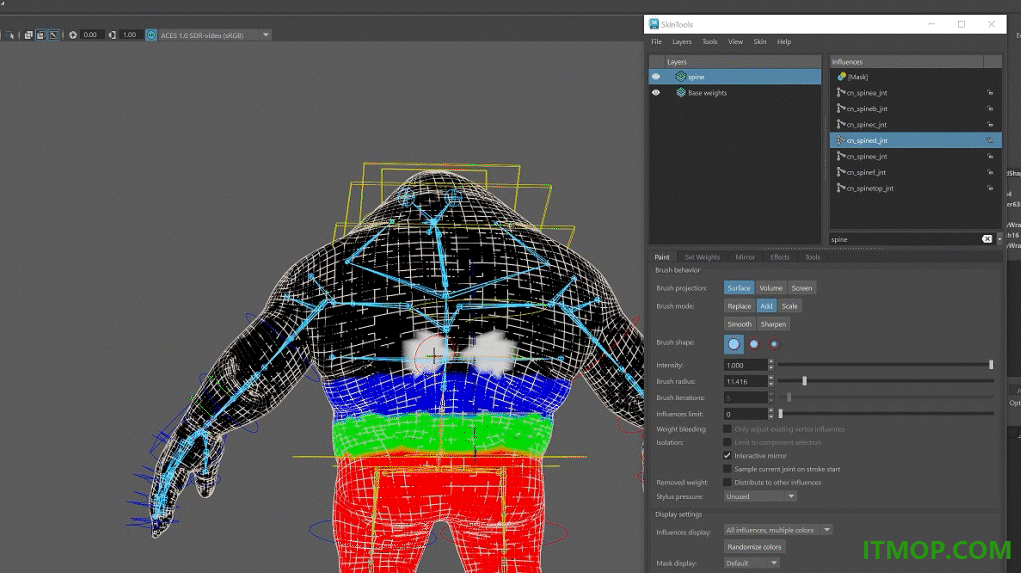The image size is (1021, 573).
Task: Switch to the Mirror tab
Action: point(745,257)
